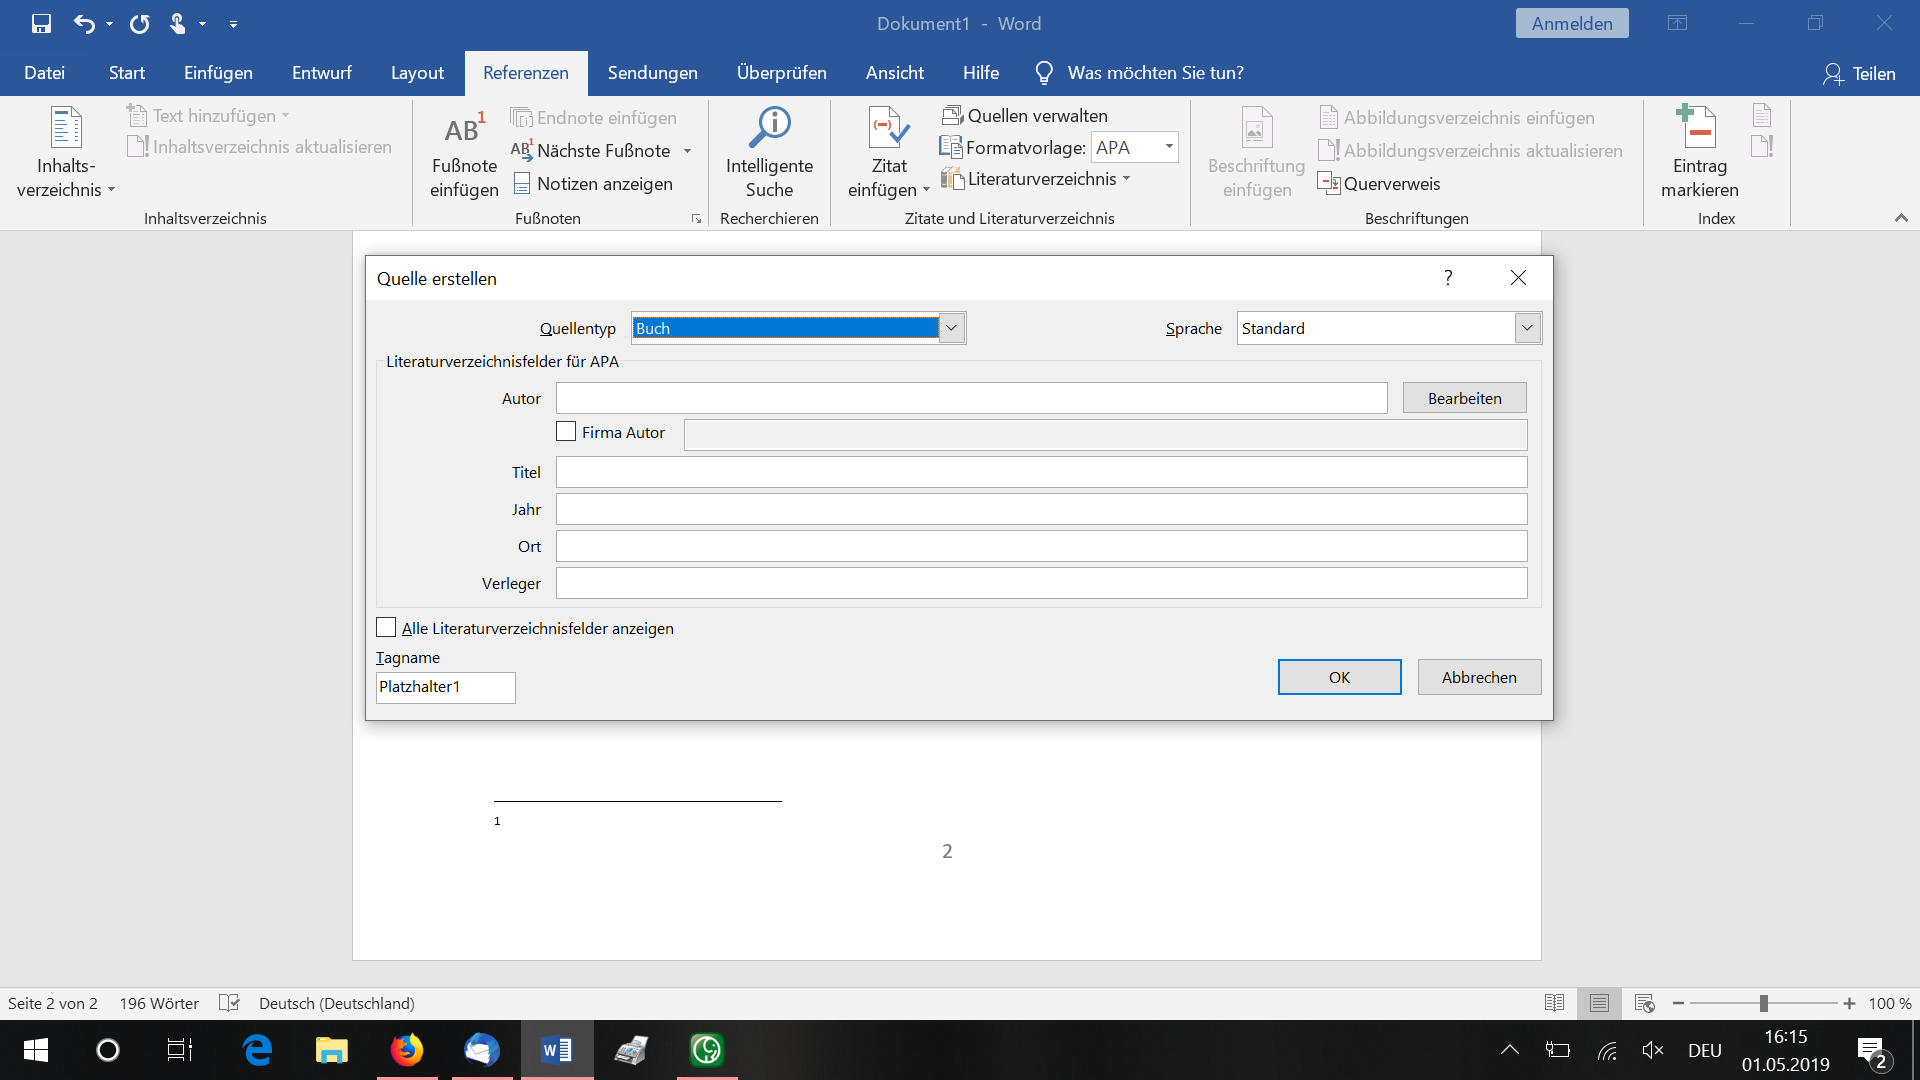Screen dimensions: 1920x1080
Task: Click the OK button in dialog
Action: 1339,677
